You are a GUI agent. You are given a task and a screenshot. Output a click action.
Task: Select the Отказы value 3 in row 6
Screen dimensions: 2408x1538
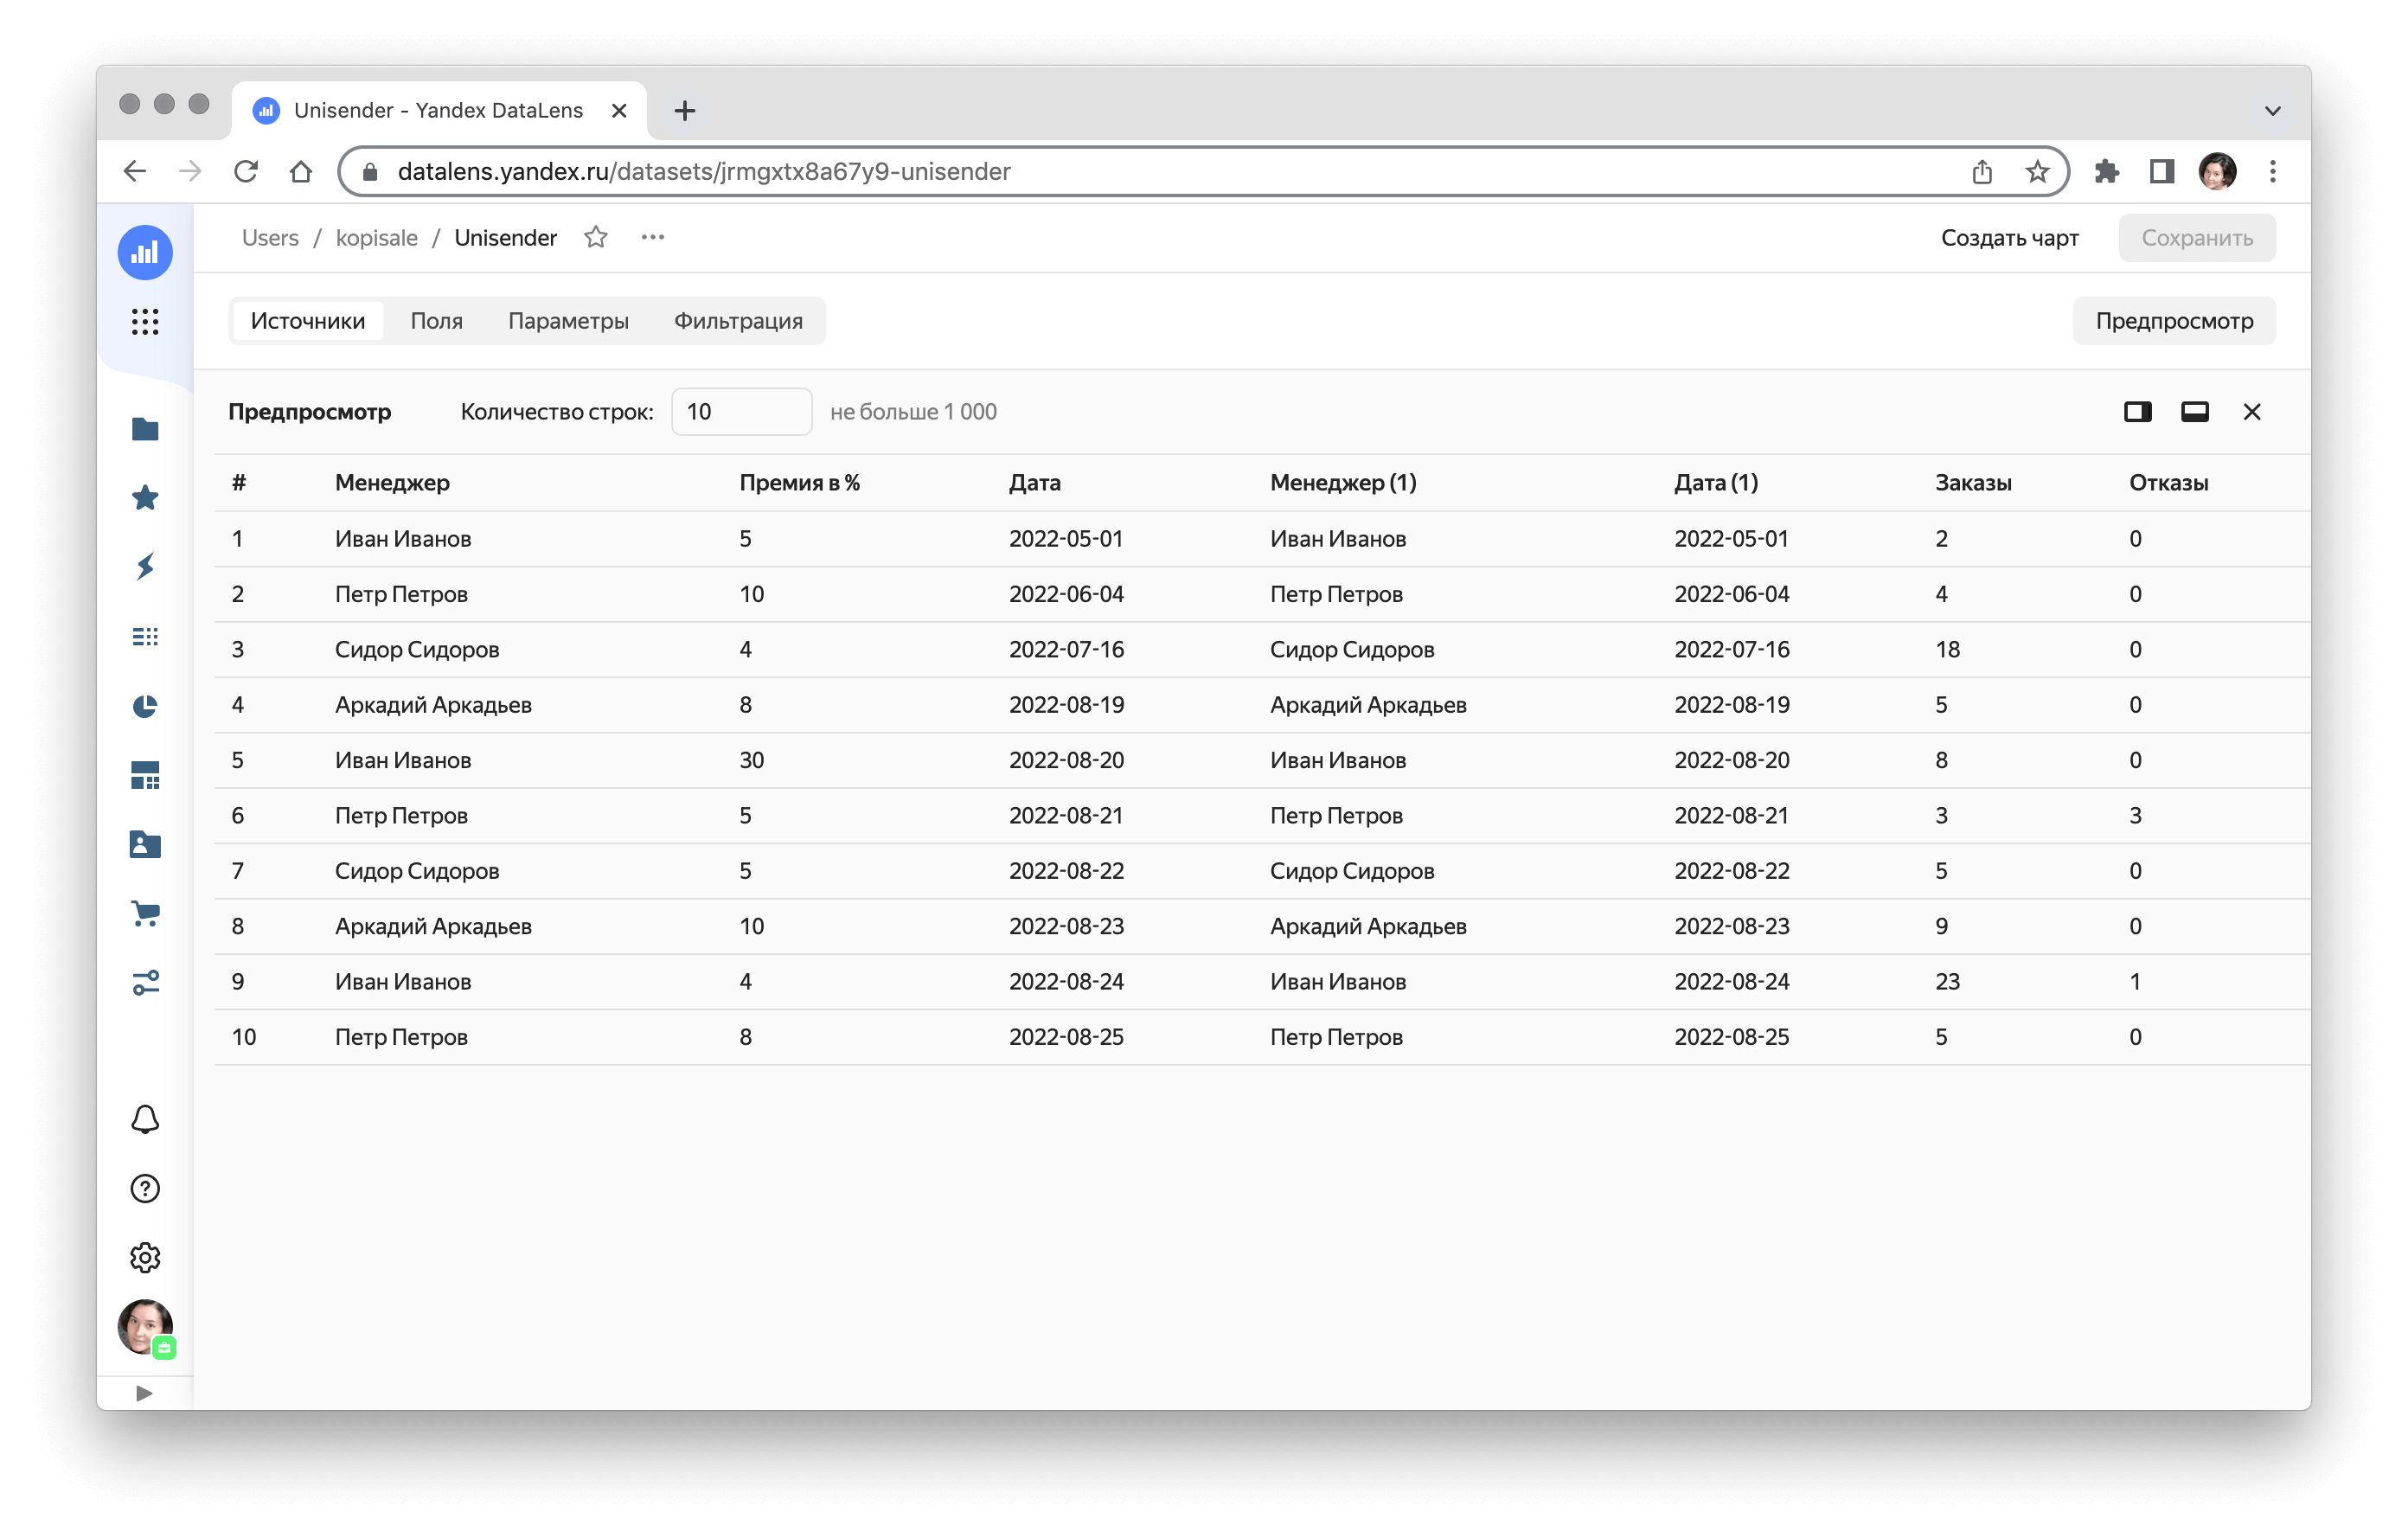click(2135, 815)
